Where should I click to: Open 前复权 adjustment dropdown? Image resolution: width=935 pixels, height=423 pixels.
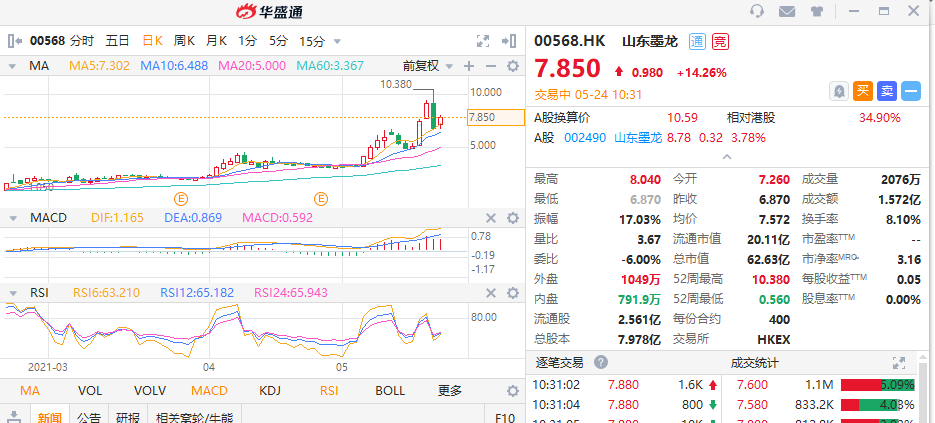coord(427,66)
